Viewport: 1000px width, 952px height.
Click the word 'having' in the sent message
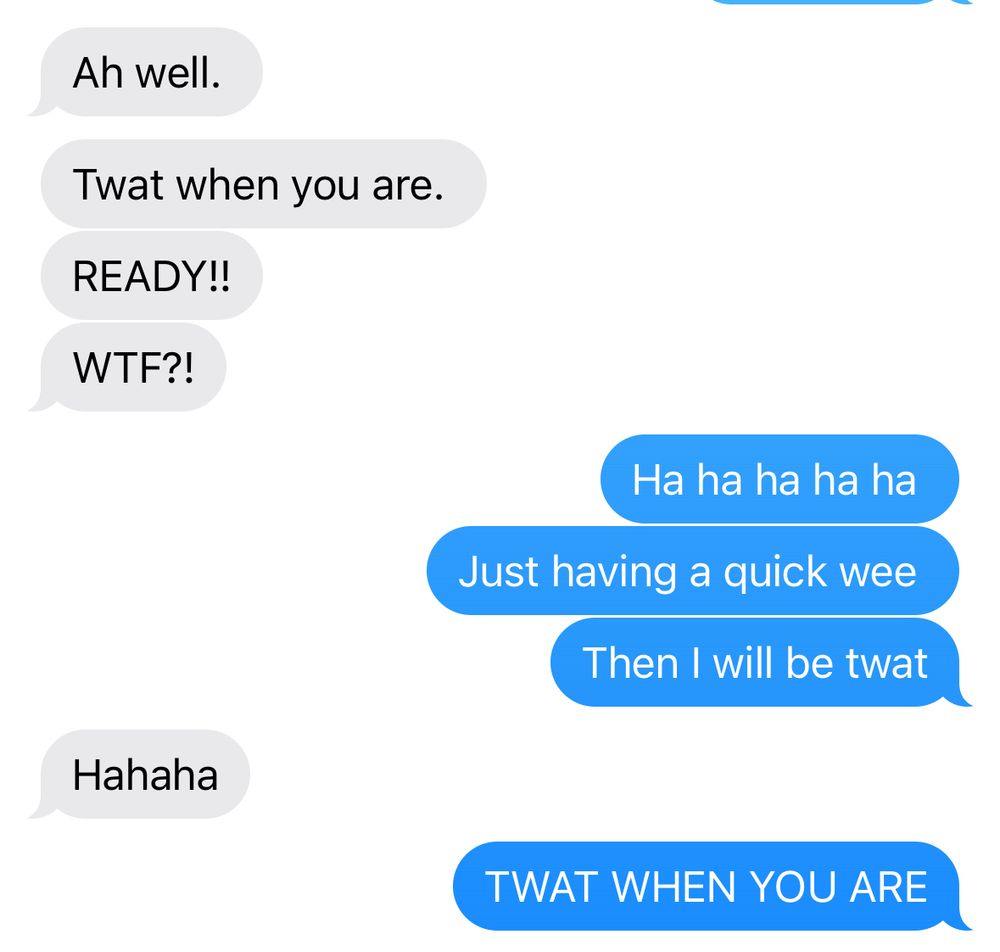click(x=614, y=573)
